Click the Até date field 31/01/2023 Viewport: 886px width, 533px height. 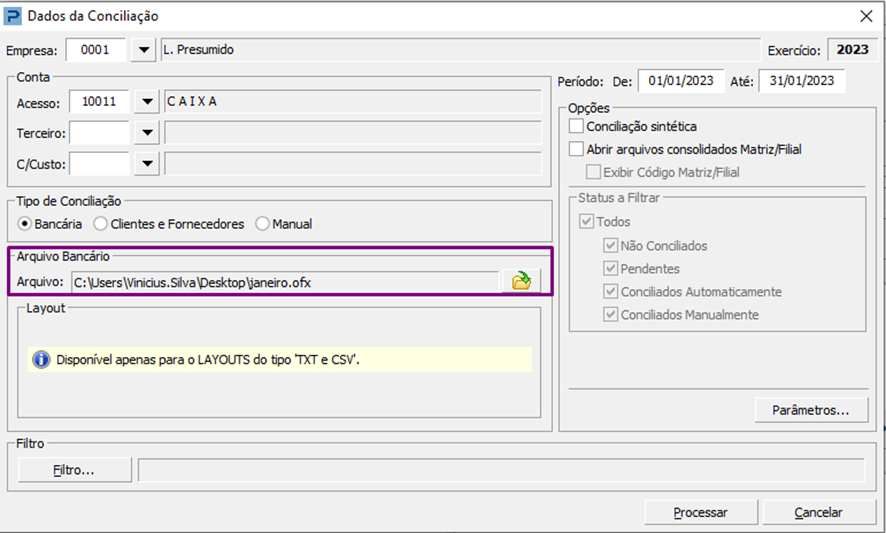click(x=802, y=81)
